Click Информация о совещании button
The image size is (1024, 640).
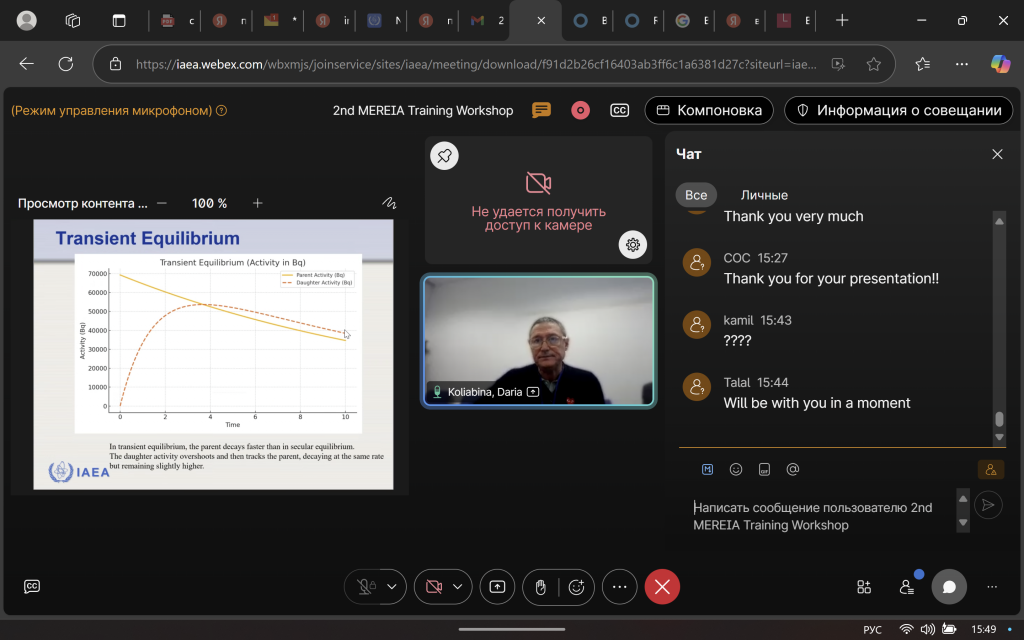coord(898,110)
